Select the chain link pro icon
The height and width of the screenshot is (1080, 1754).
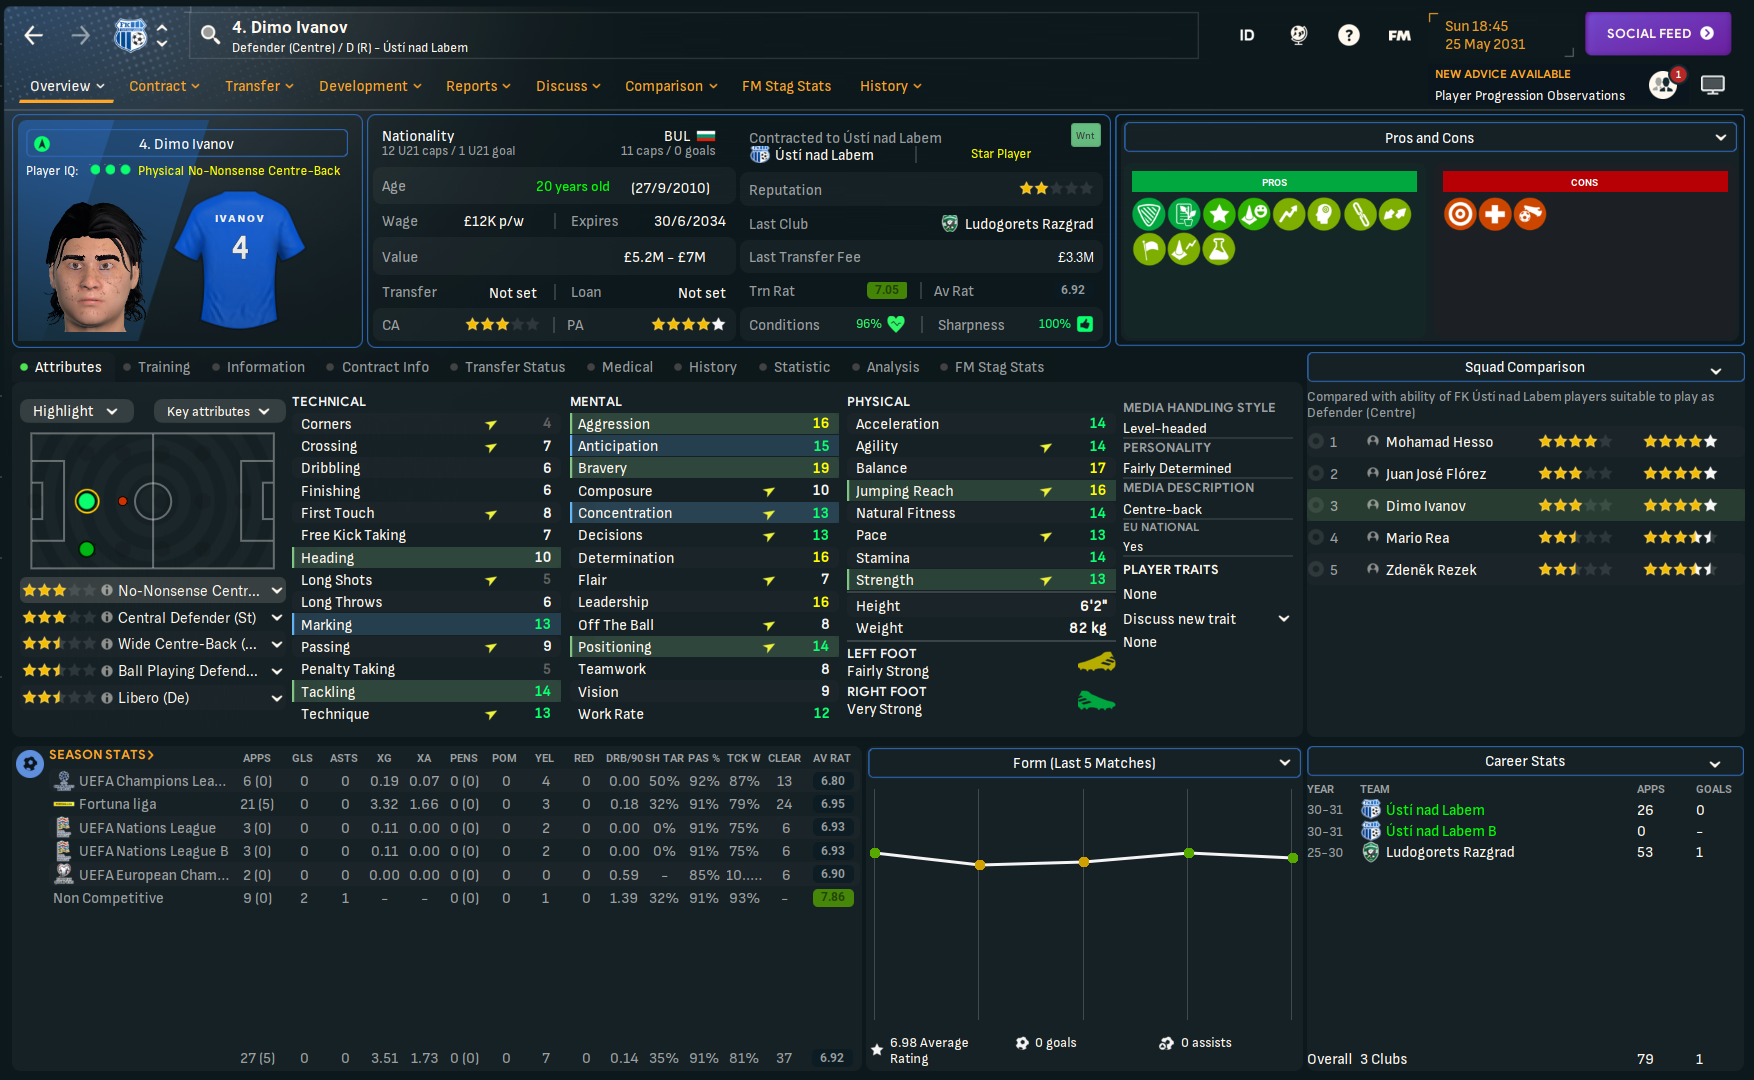click(x=1360, y=214)
